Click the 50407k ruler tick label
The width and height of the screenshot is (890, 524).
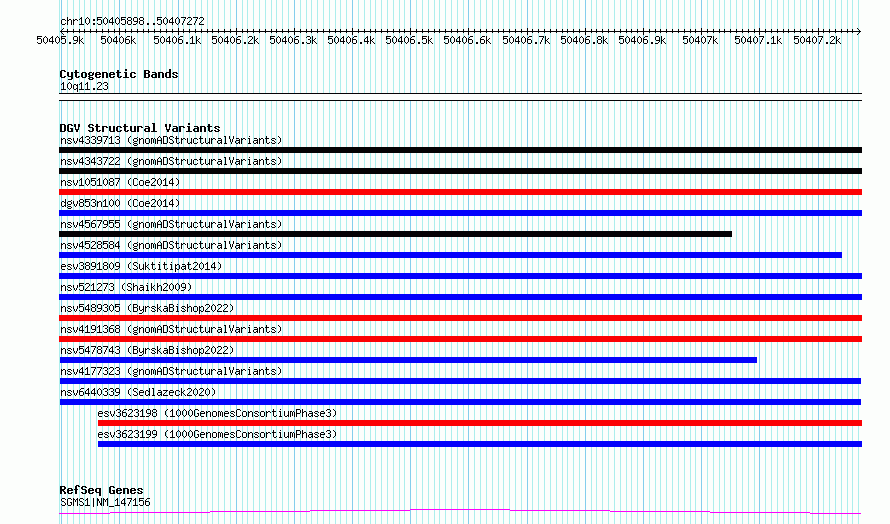tap(700, 40)
